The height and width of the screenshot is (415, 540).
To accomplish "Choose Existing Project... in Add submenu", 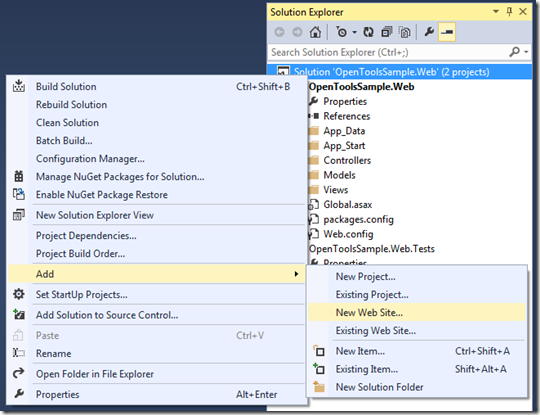I will (x=417, y=294).
